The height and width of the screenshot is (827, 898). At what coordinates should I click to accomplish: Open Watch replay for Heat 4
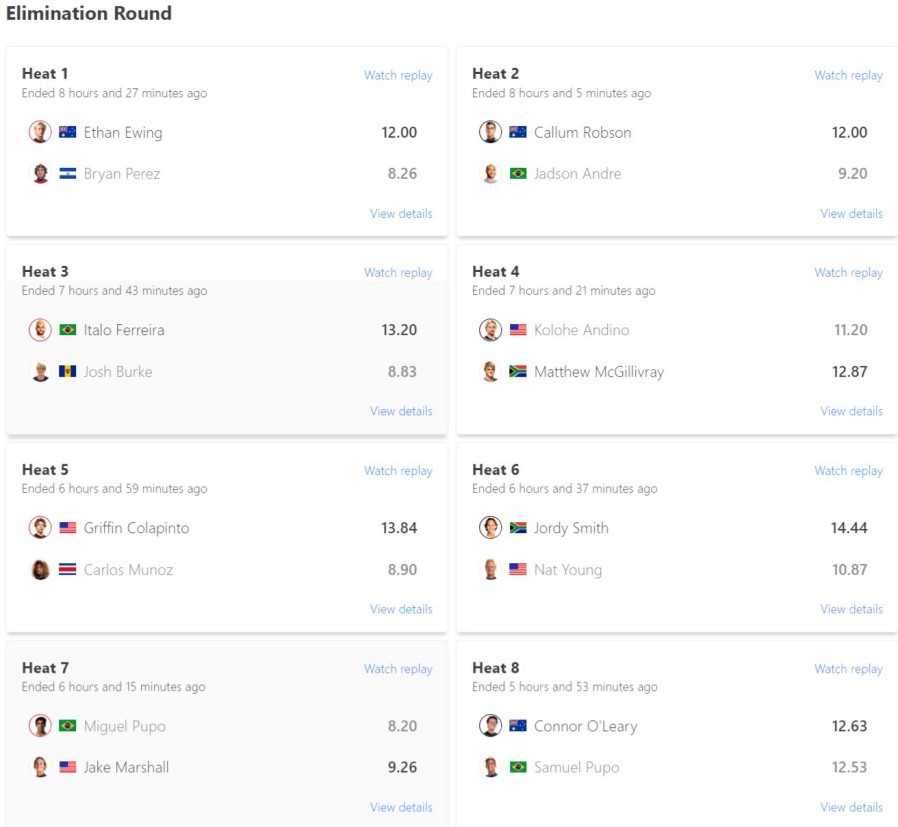point(848,272)
